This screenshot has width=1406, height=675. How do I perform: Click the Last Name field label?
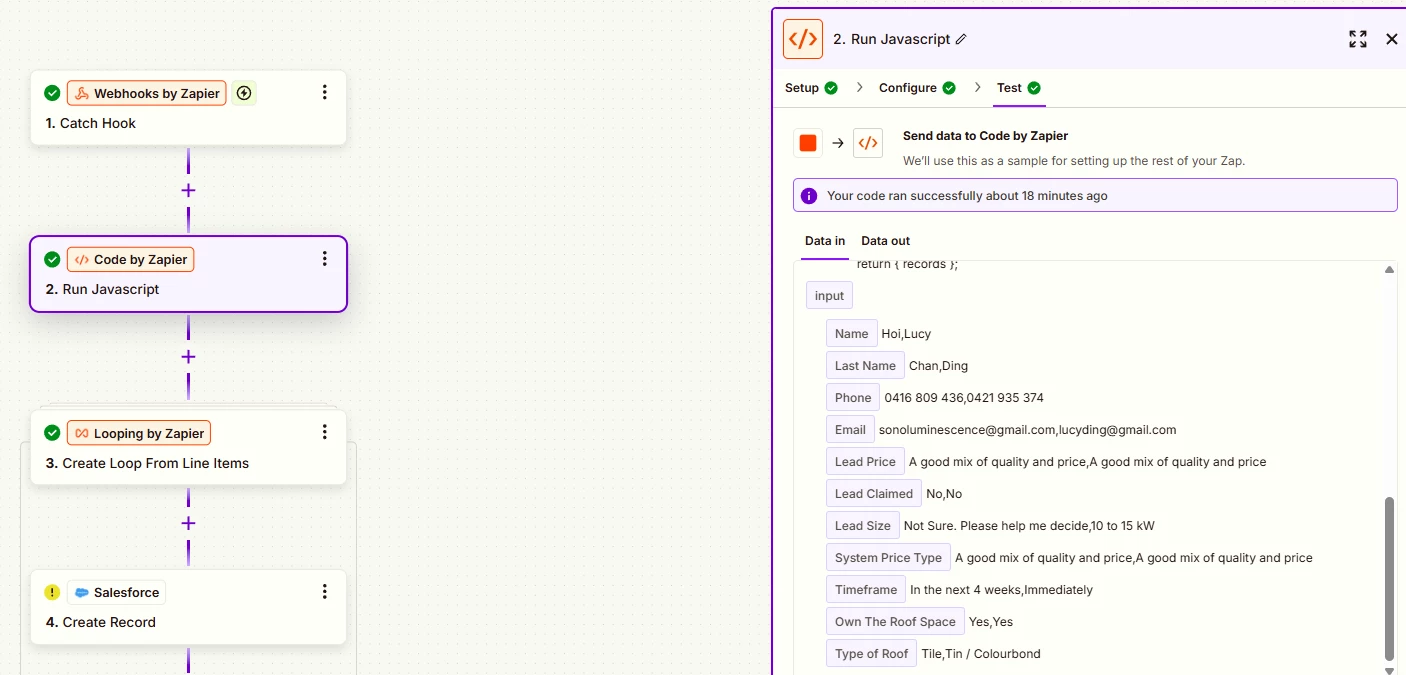click(865, 365)
